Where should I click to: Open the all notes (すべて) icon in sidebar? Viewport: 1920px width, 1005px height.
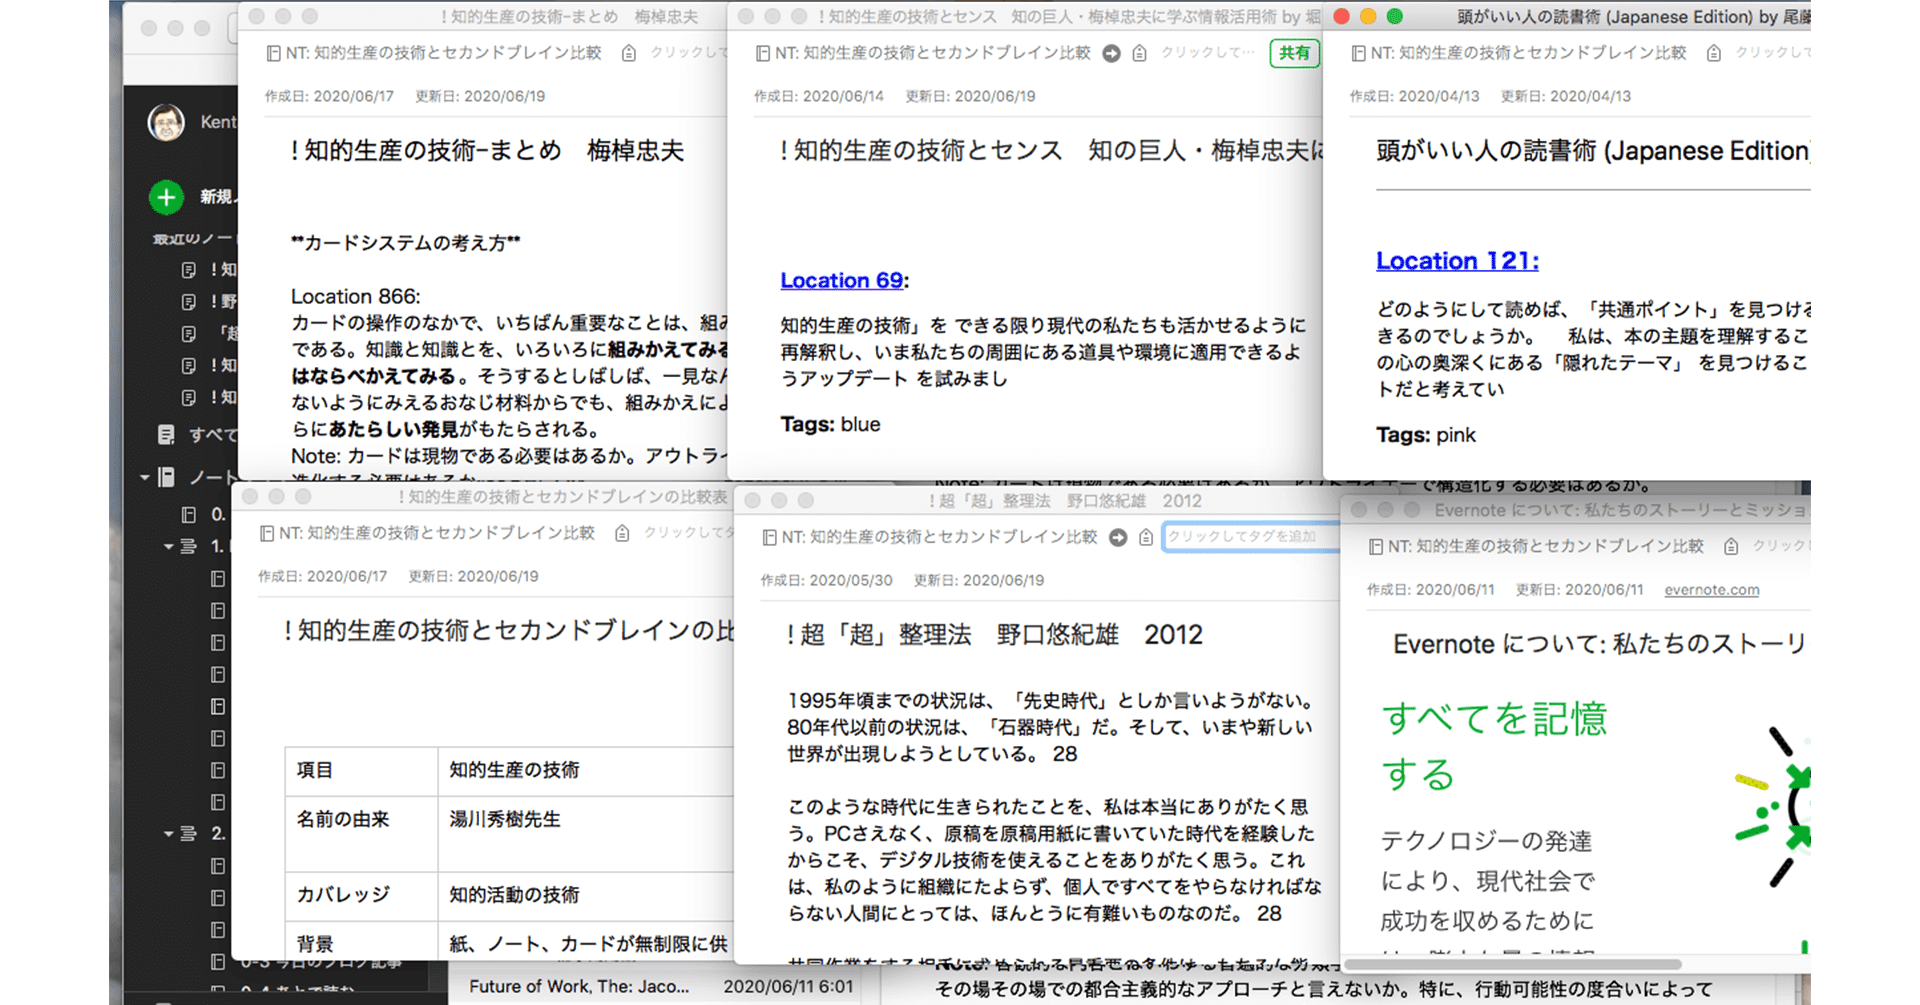tap(166, 434)
